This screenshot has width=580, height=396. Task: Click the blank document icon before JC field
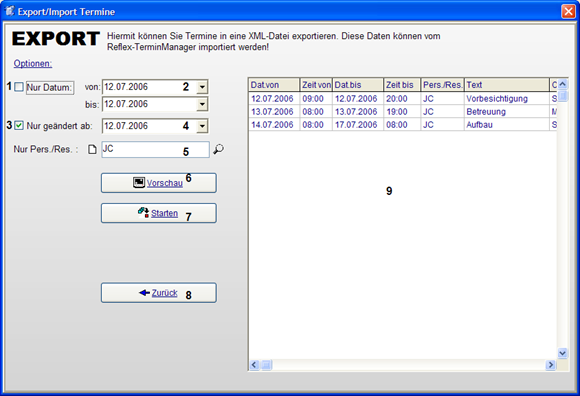pos(92,149)
